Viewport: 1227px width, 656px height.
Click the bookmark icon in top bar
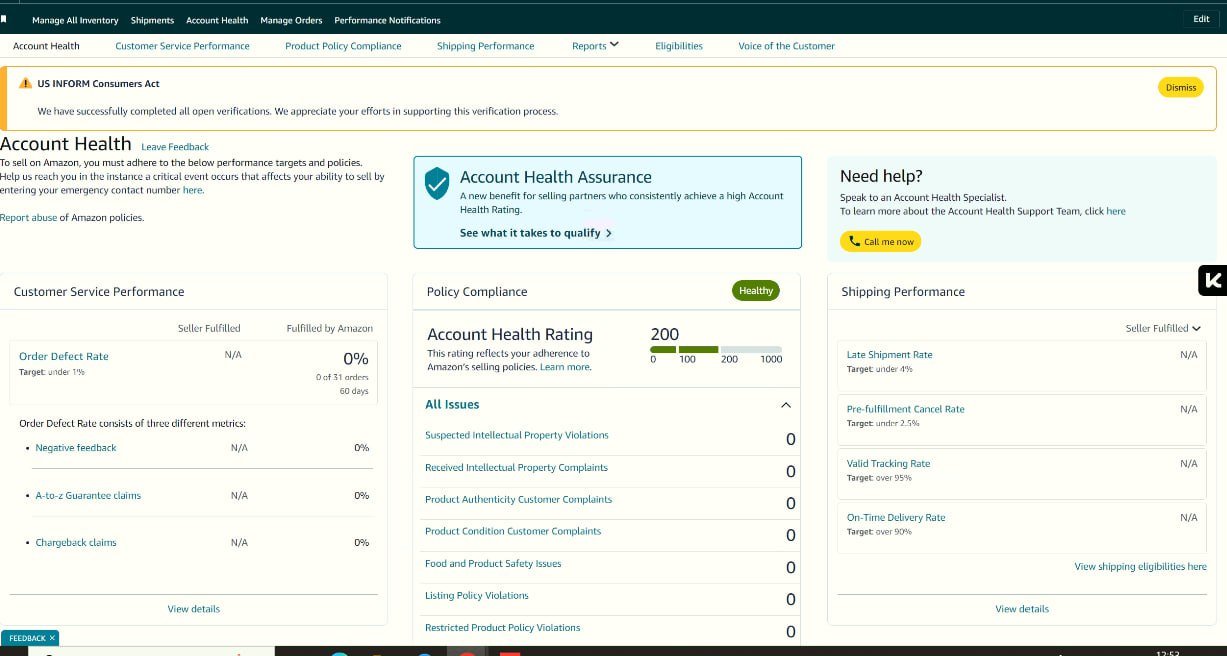point(4,19)
